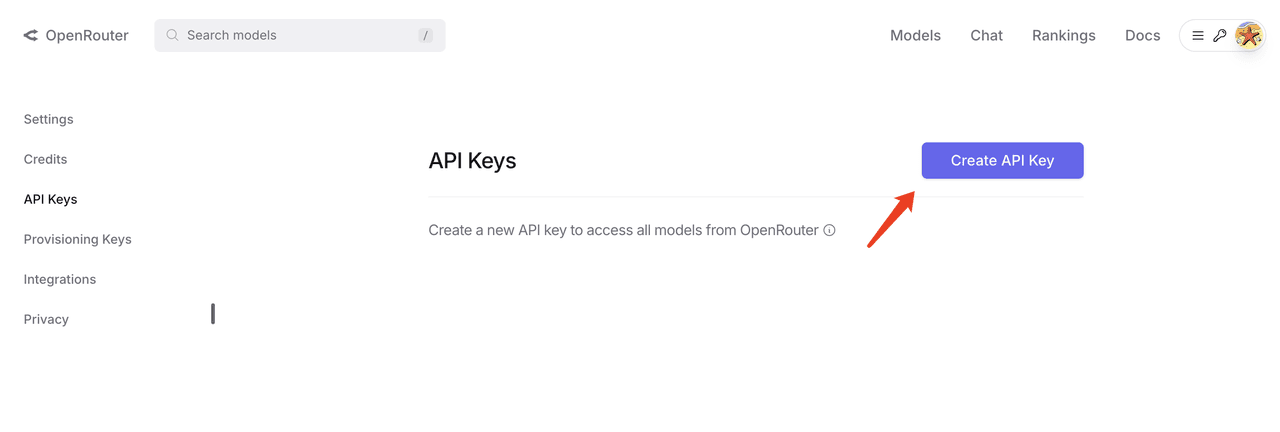Open Provisioning Keys in the sidebar
Screen dimensions: 1280x432
tap(78, 239)
